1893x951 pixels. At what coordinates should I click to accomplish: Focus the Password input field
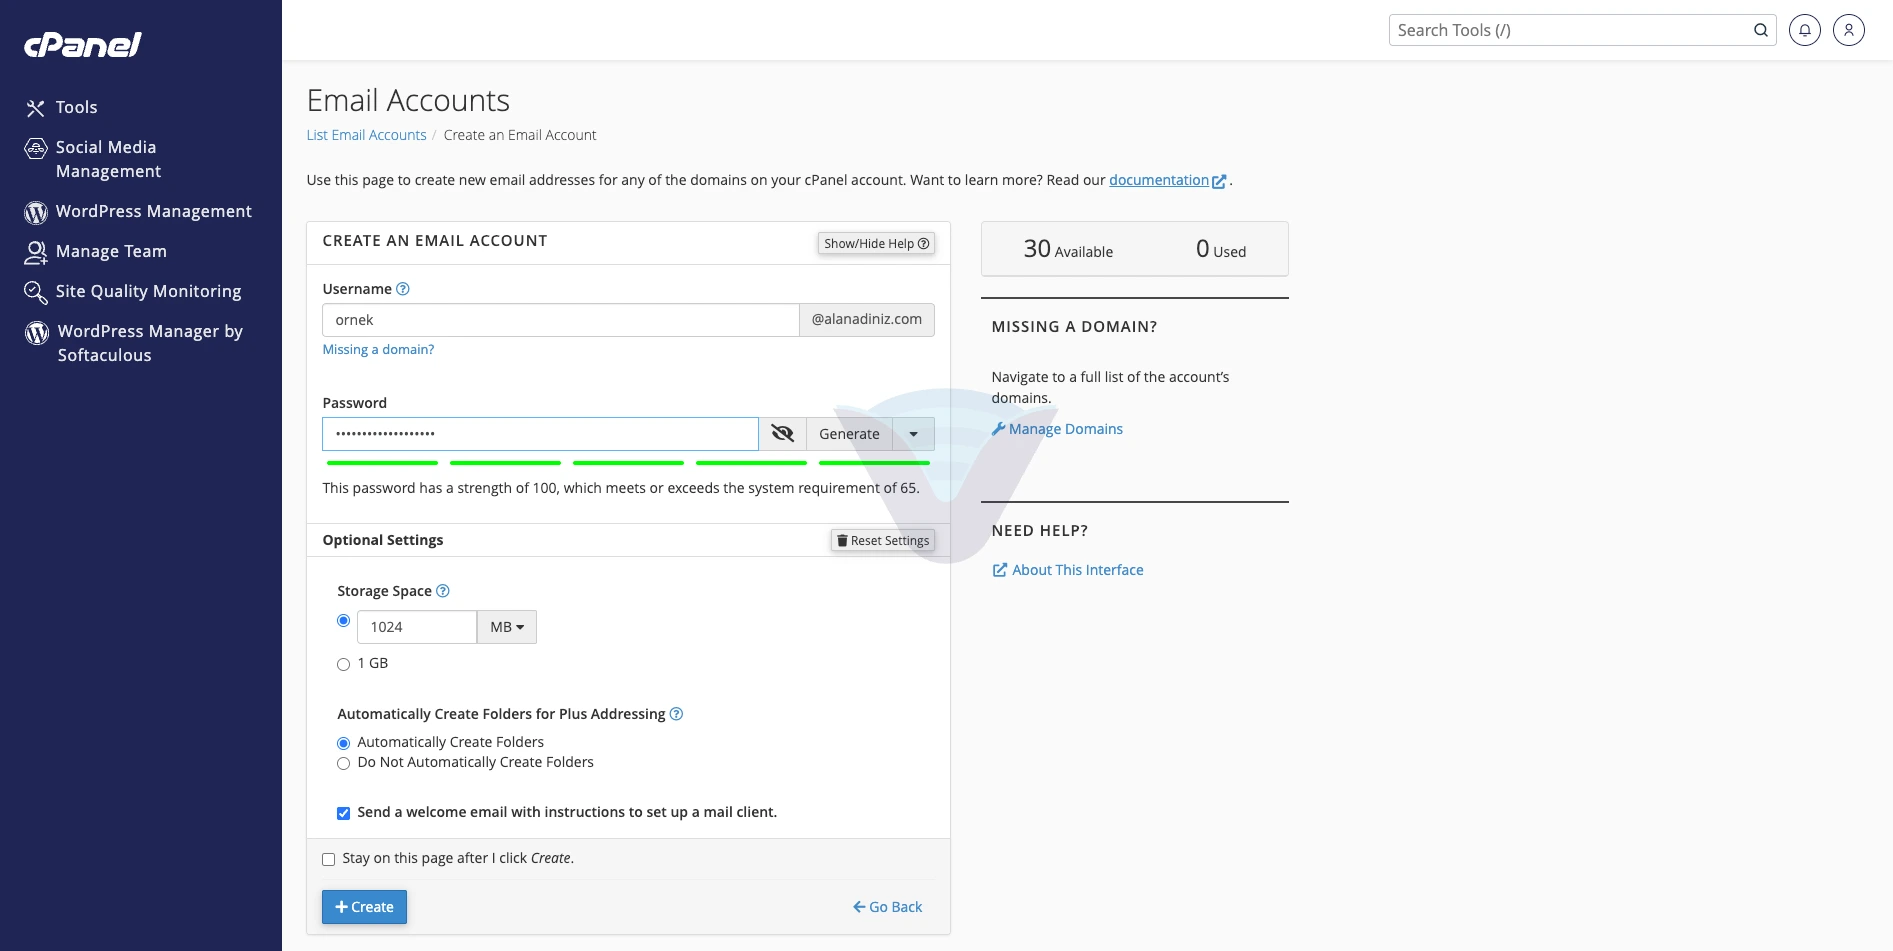[540, 434]
